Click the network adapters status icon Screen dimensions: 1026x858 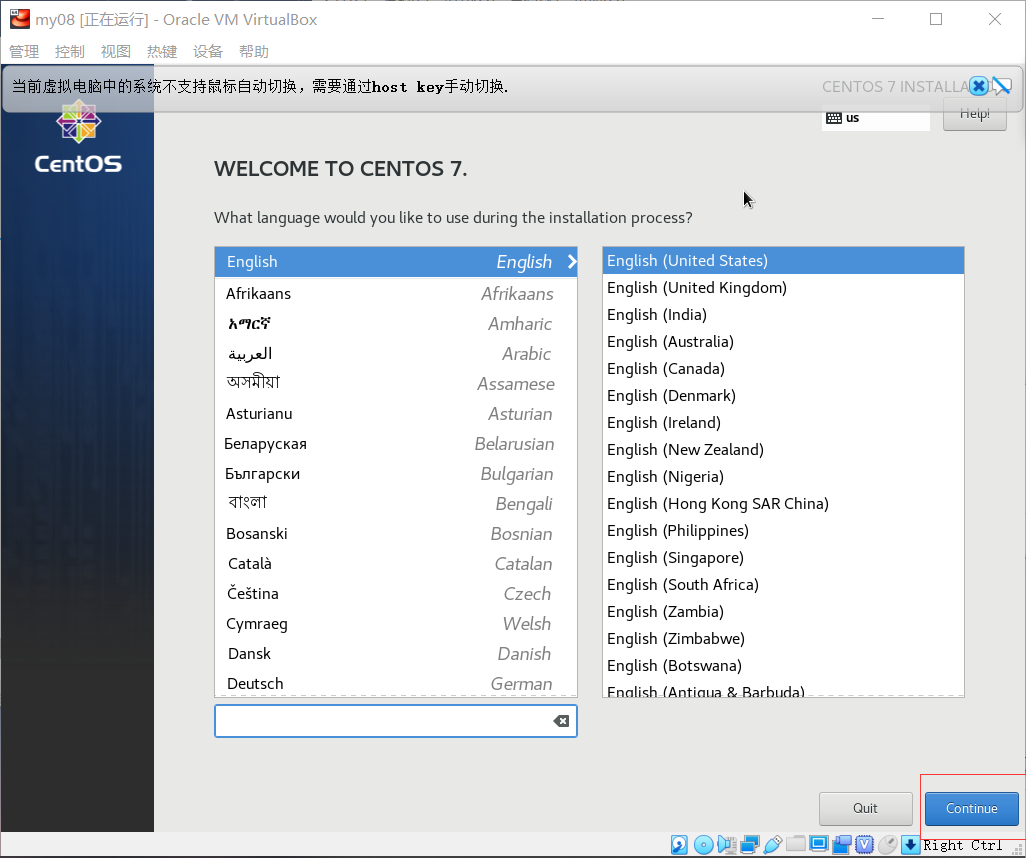pyautogui.click(x=750, y=844)
